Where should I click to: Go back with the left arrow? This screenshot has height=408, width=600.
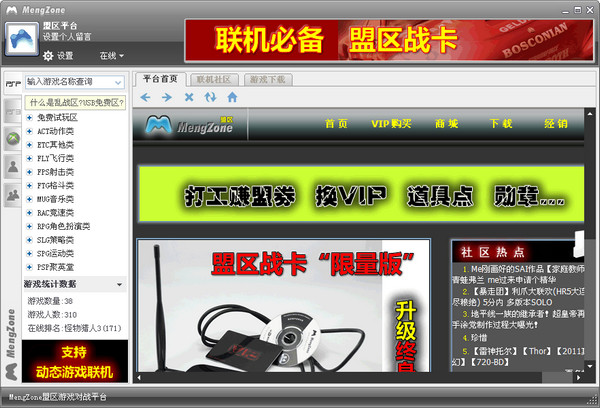(x=145, y=97)
